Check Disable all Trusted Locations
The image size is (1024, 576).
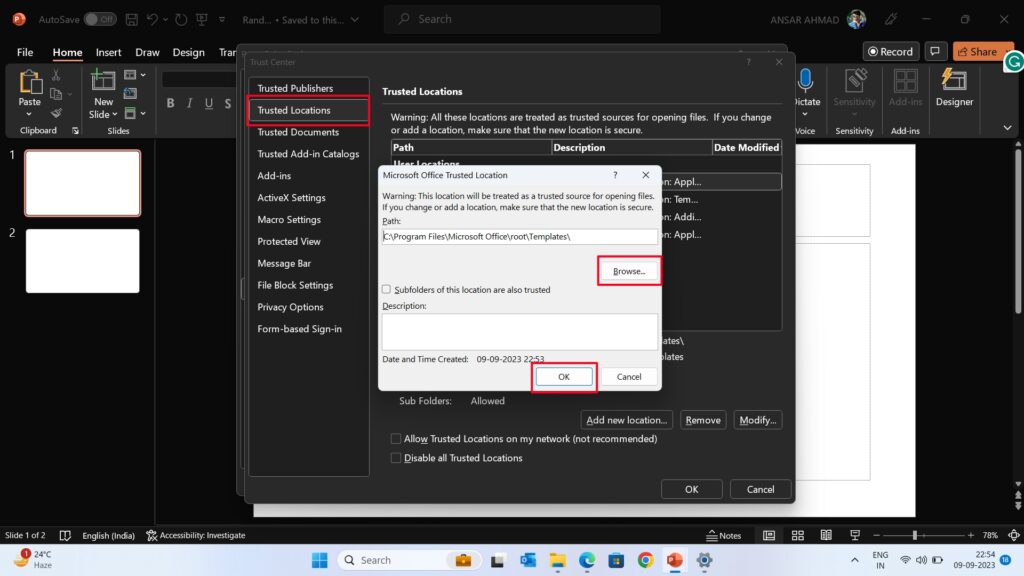396,458
